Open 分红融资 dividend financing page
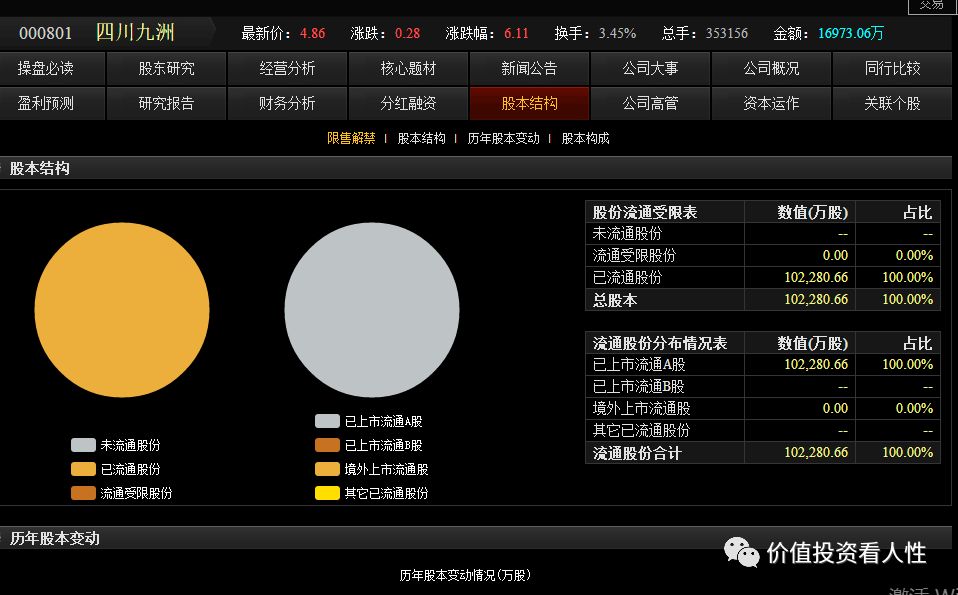Viewport: 958px width, 595px height. (x=408, y=102)
